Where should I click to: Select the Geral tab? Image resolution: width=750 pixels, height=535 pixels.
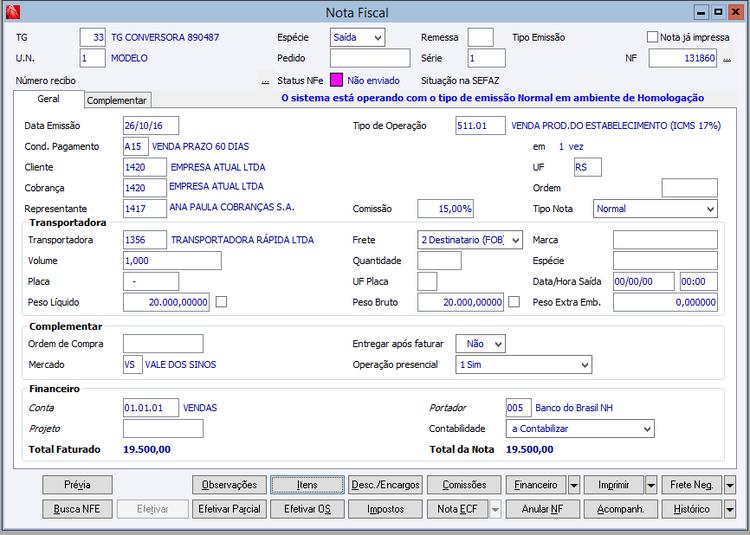click(x=48, y=99)
